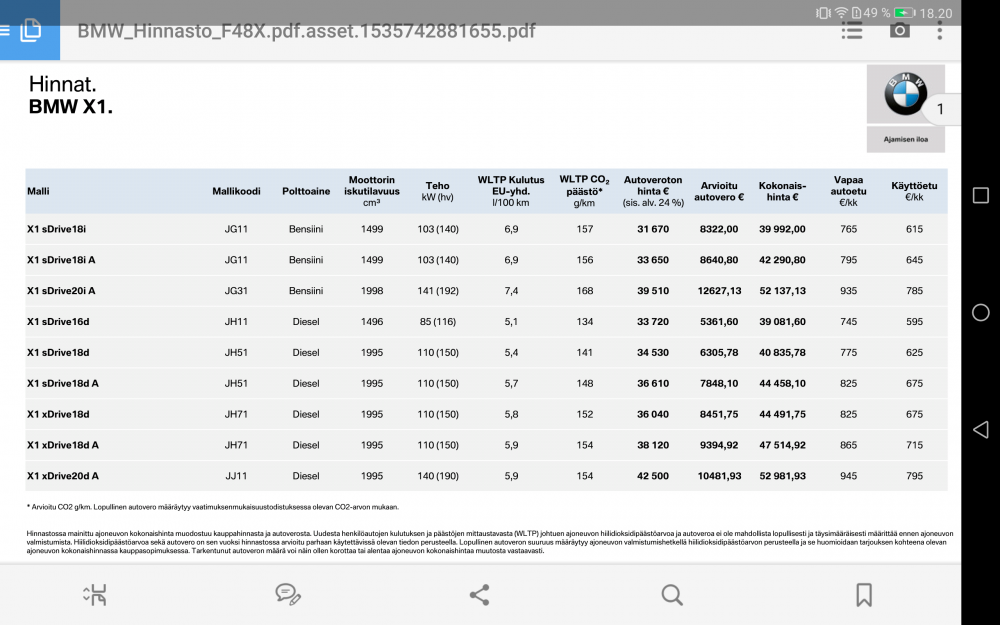Tap the bookmark icon
The width and height of the screenshot is (1000, 625).
(x=864, y=595)
